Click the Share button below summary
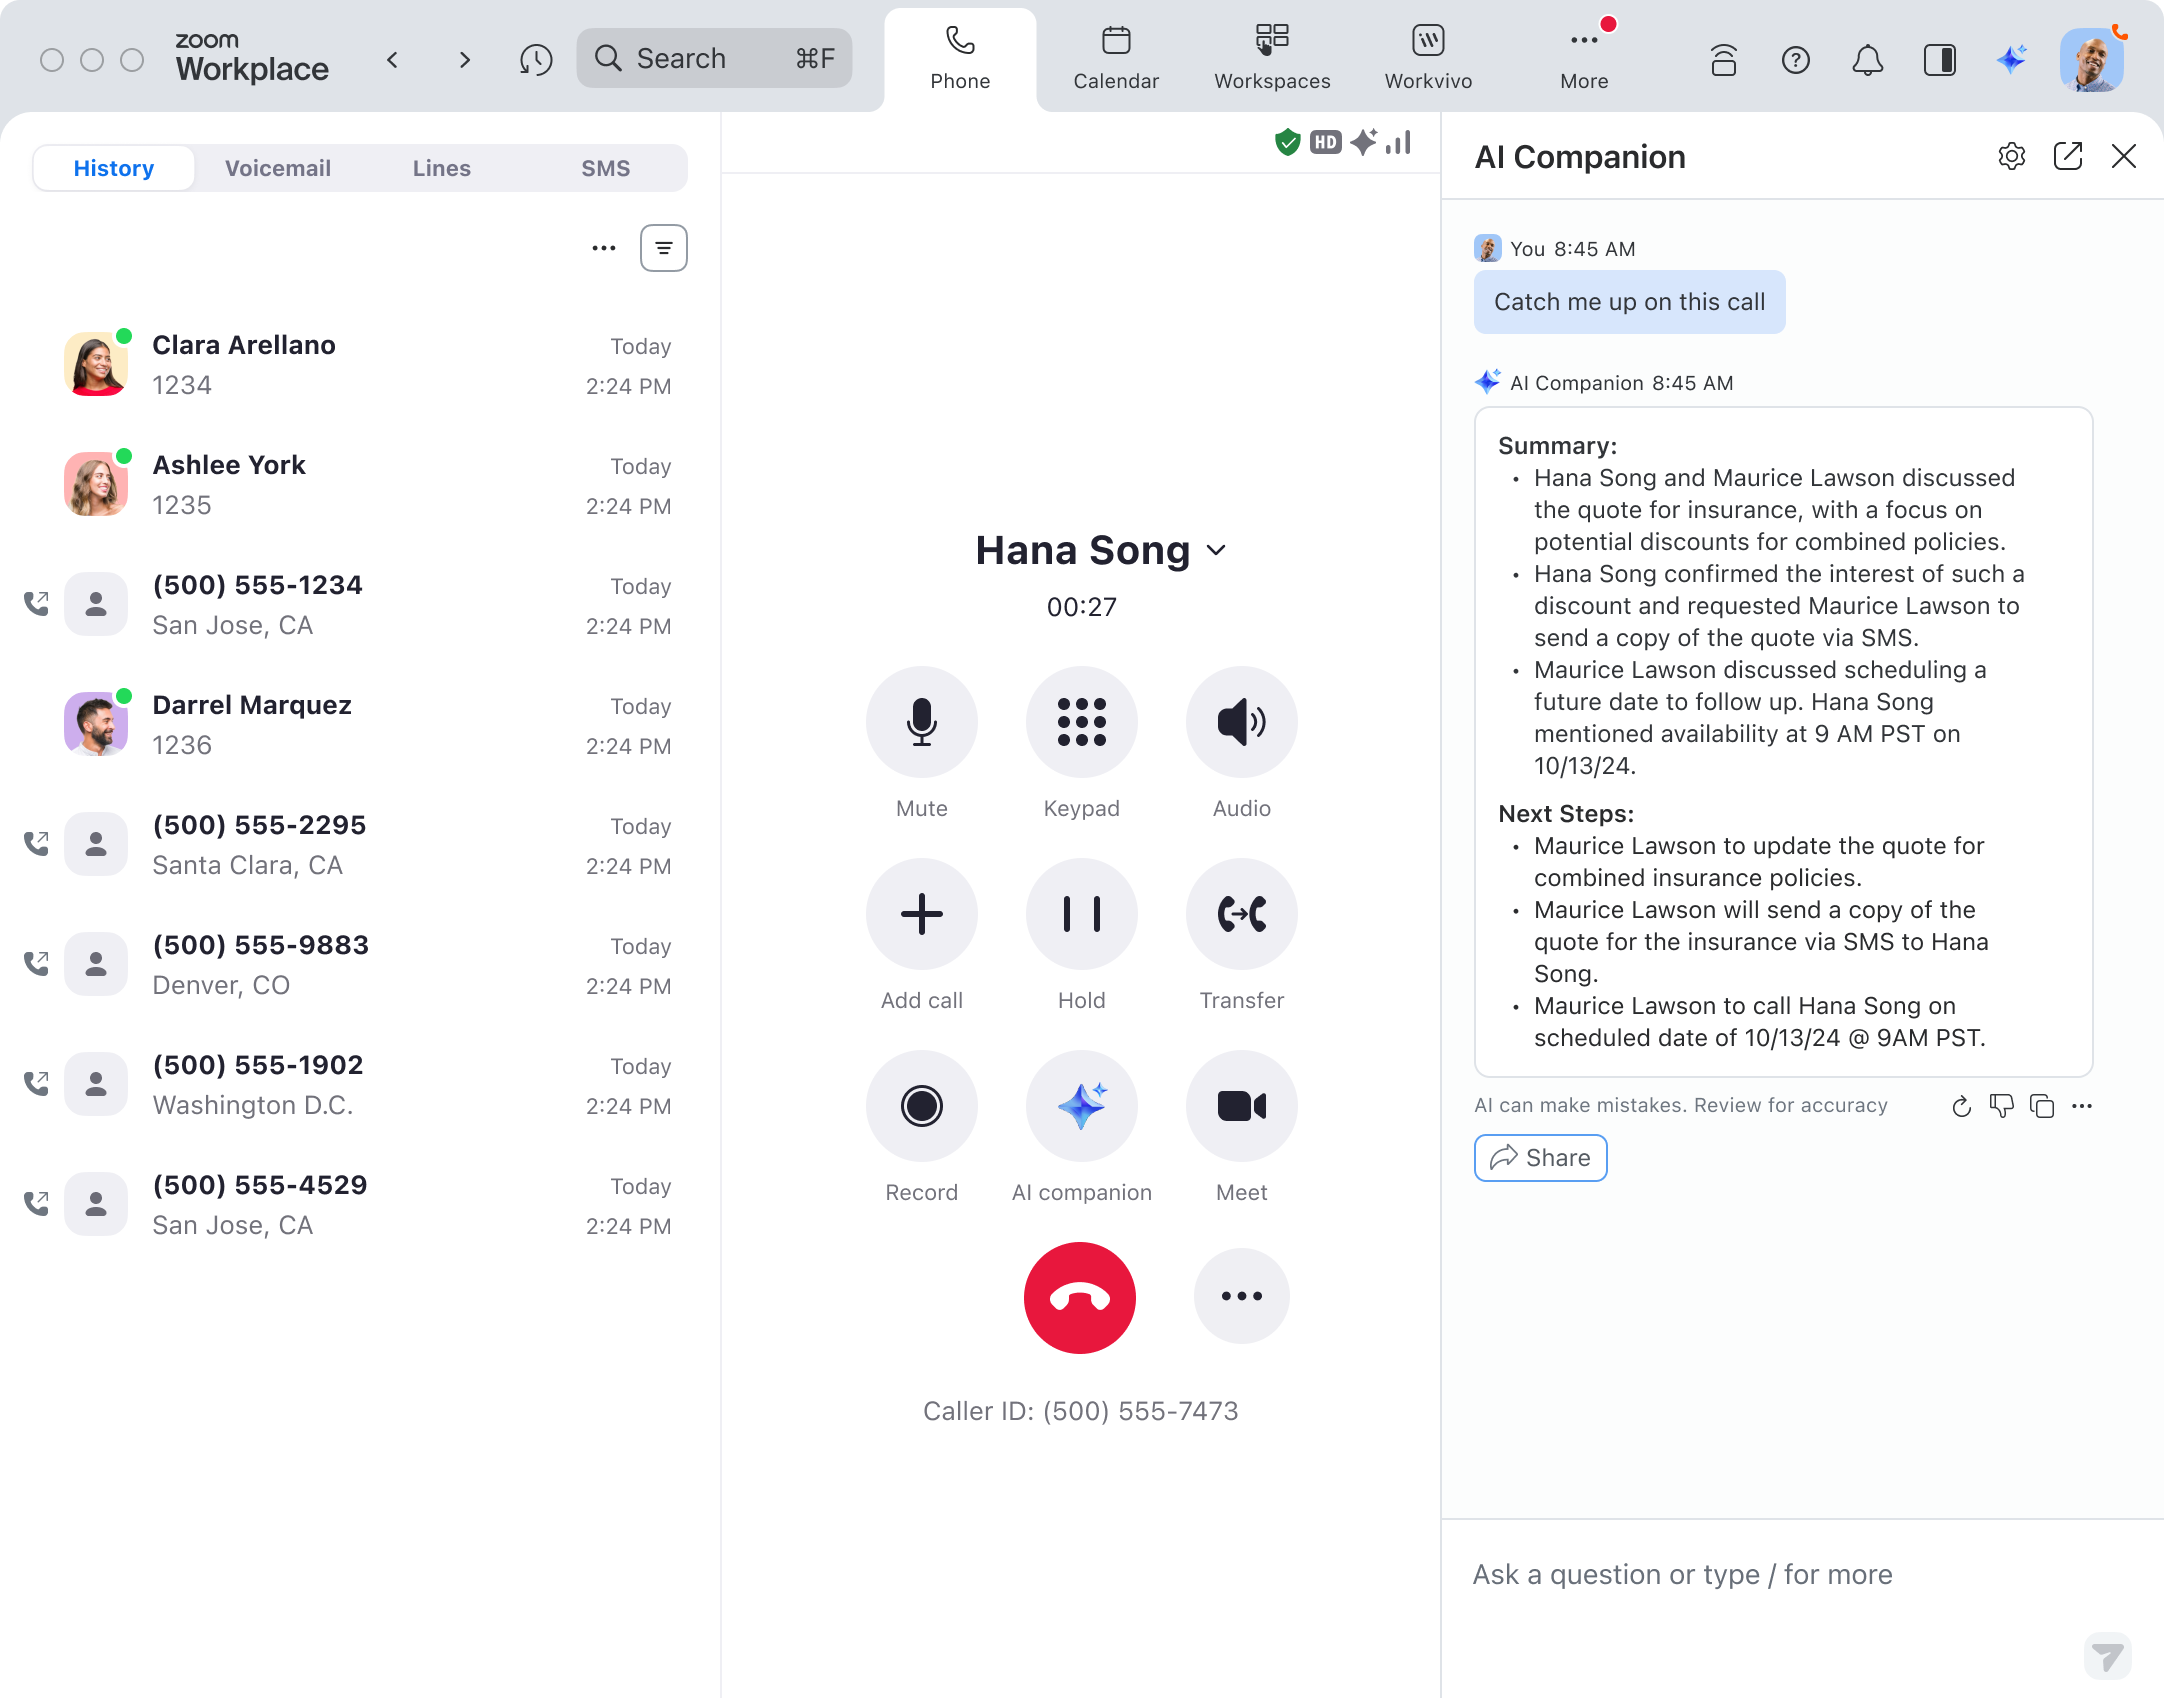Screen dimensions: 2164x1698 tap(1540, 1158)
